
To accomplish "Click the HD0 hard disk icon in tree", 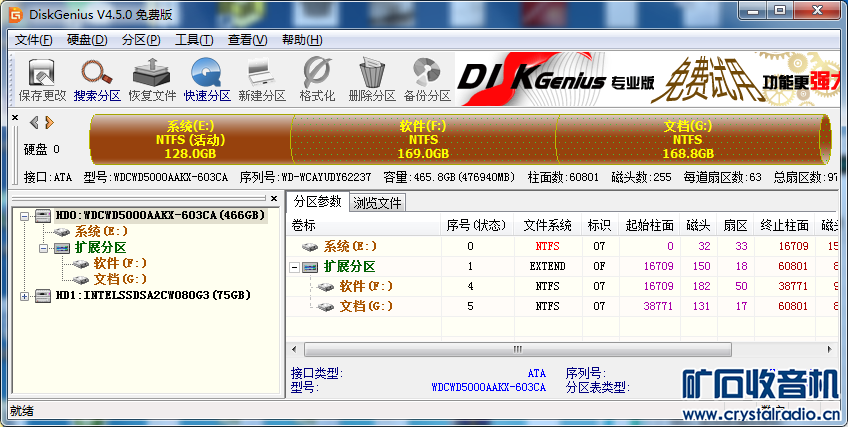I will [43, 216].
